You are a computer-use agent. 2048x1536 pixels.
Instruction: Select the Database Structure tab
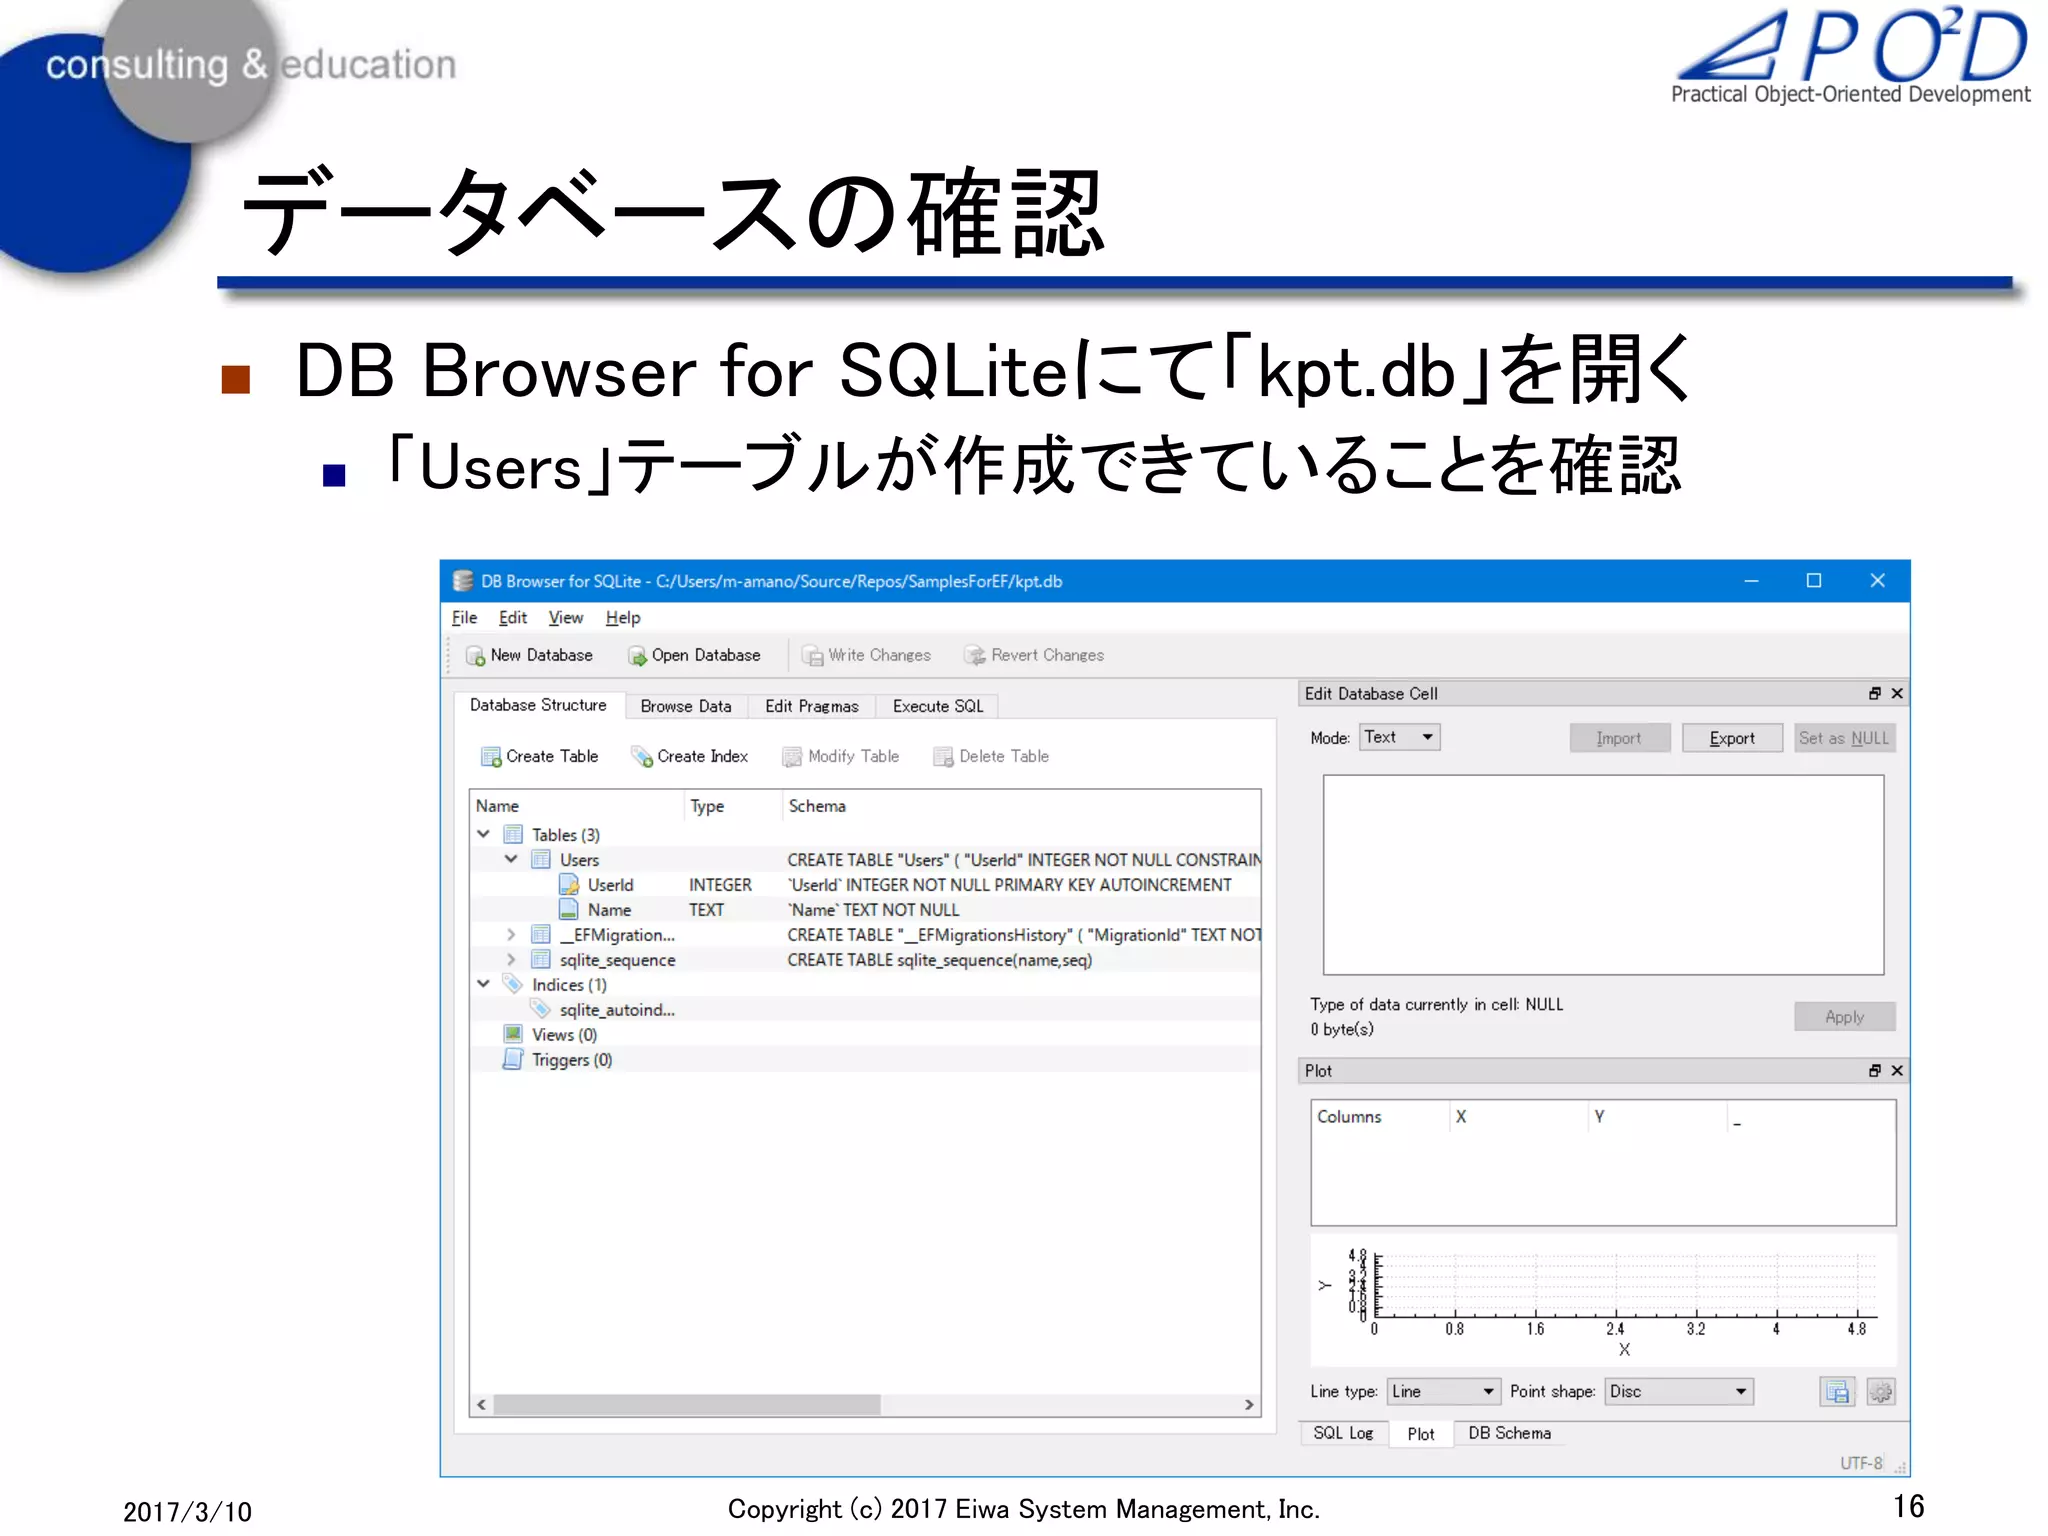[538, 705]
